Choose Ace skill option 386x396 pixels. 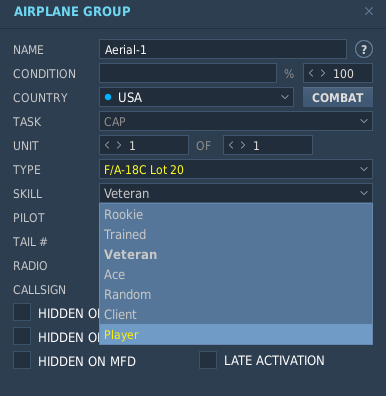(236, 275)
